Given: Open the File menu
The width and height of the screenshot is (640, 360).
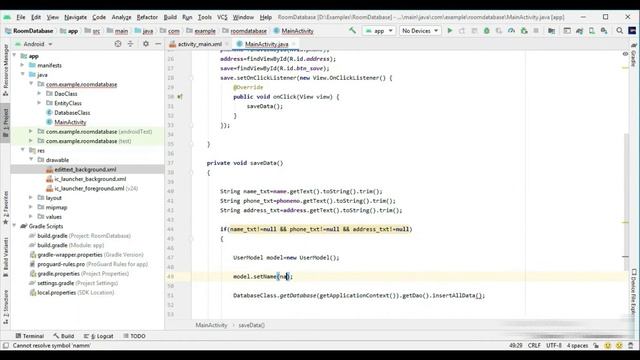Looking at the screenshot, I should tap(21, 17).
